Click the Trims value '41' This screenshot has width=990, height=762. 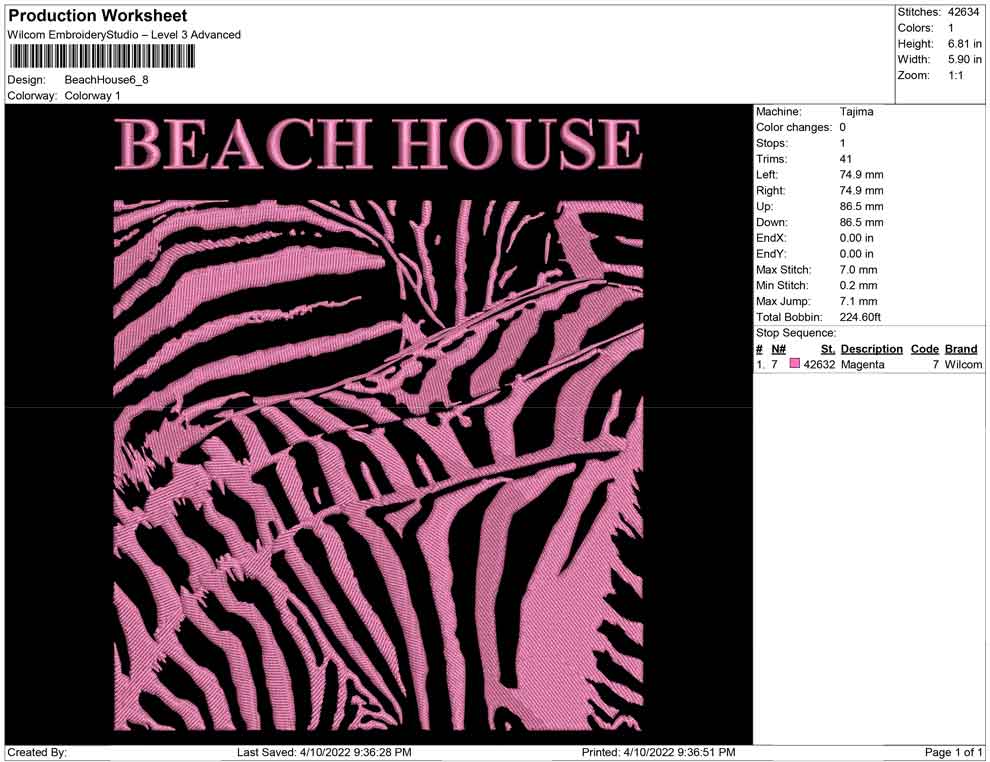click(845, 159)
